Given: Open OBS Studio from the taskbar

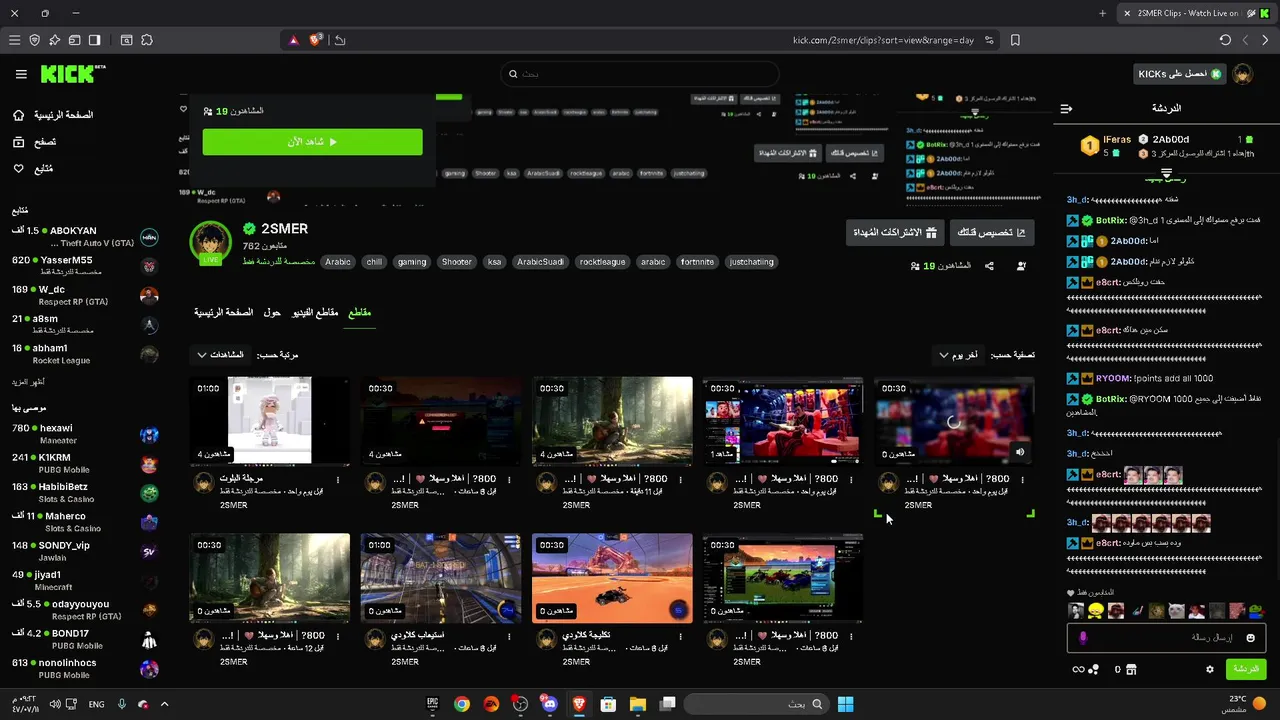Looking at the screenshot, I should (520, 704).
